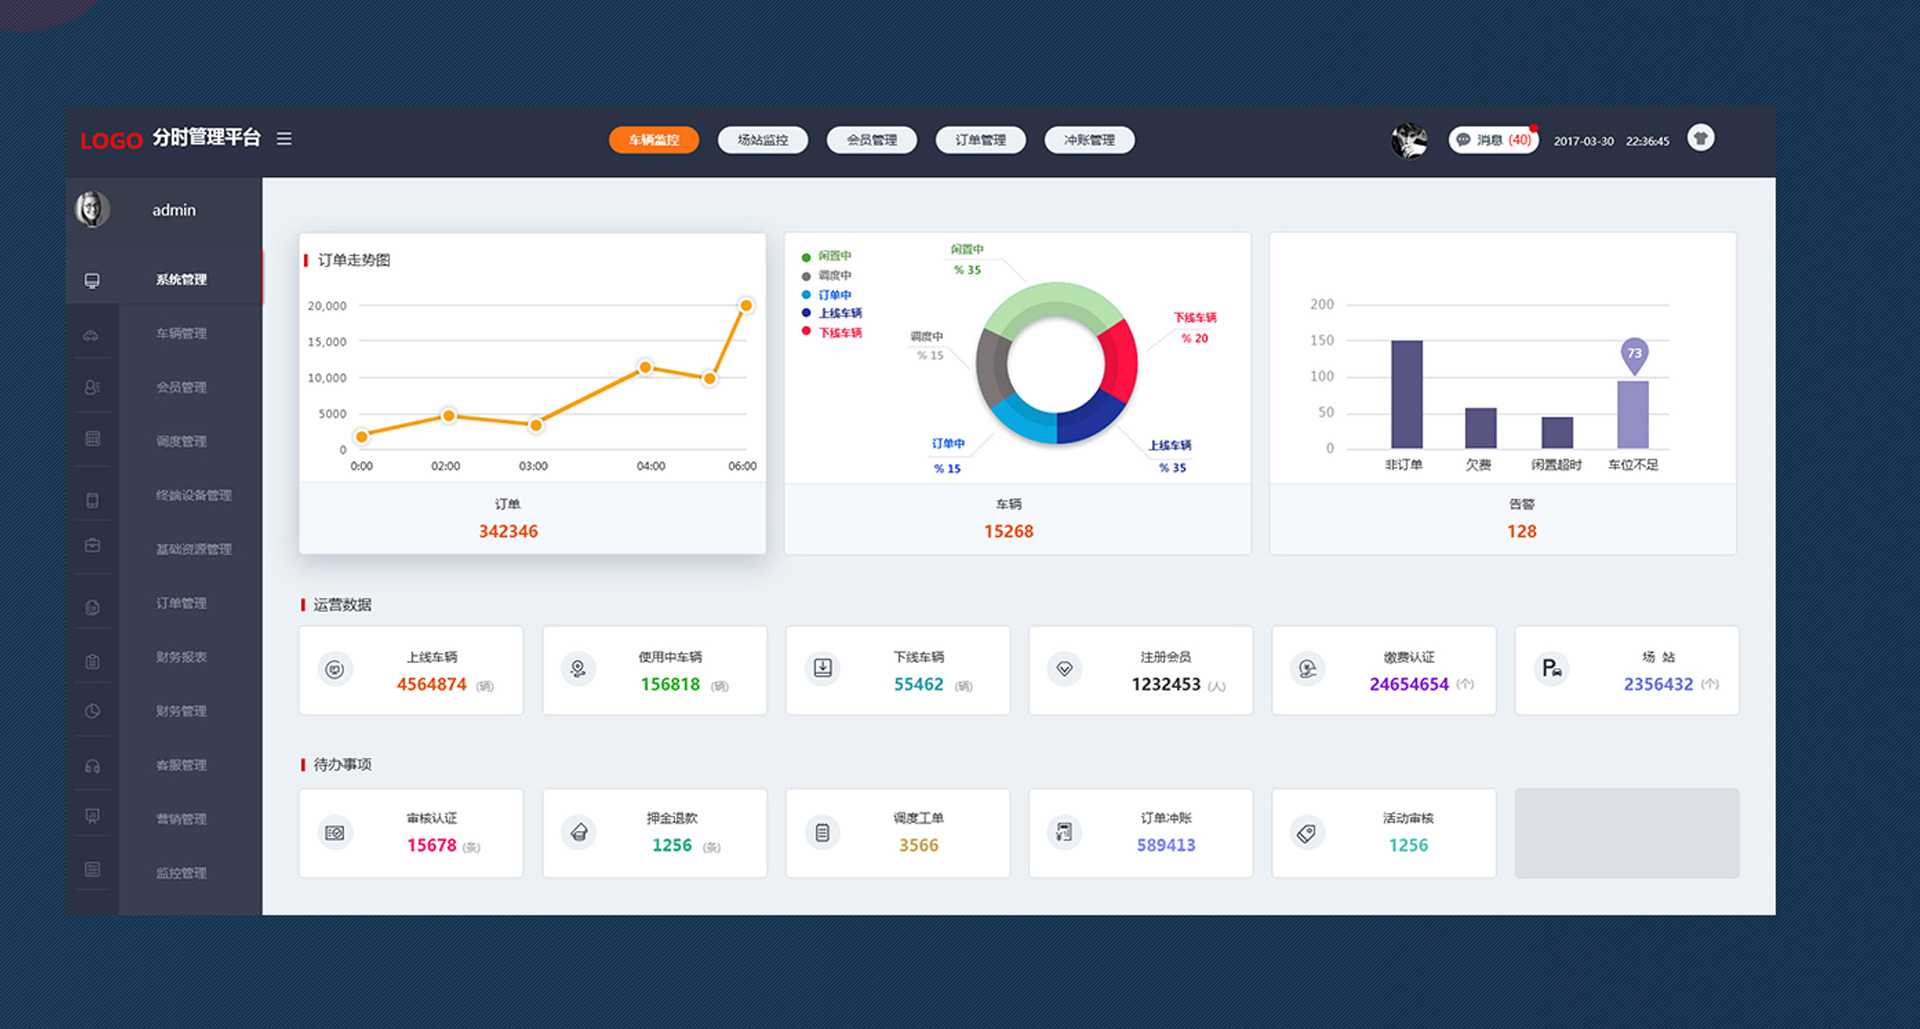This screenshot has width=1920, height=1029.
Task: Toggle the 调度中 gray legend item
Action: tap(826, 275)
